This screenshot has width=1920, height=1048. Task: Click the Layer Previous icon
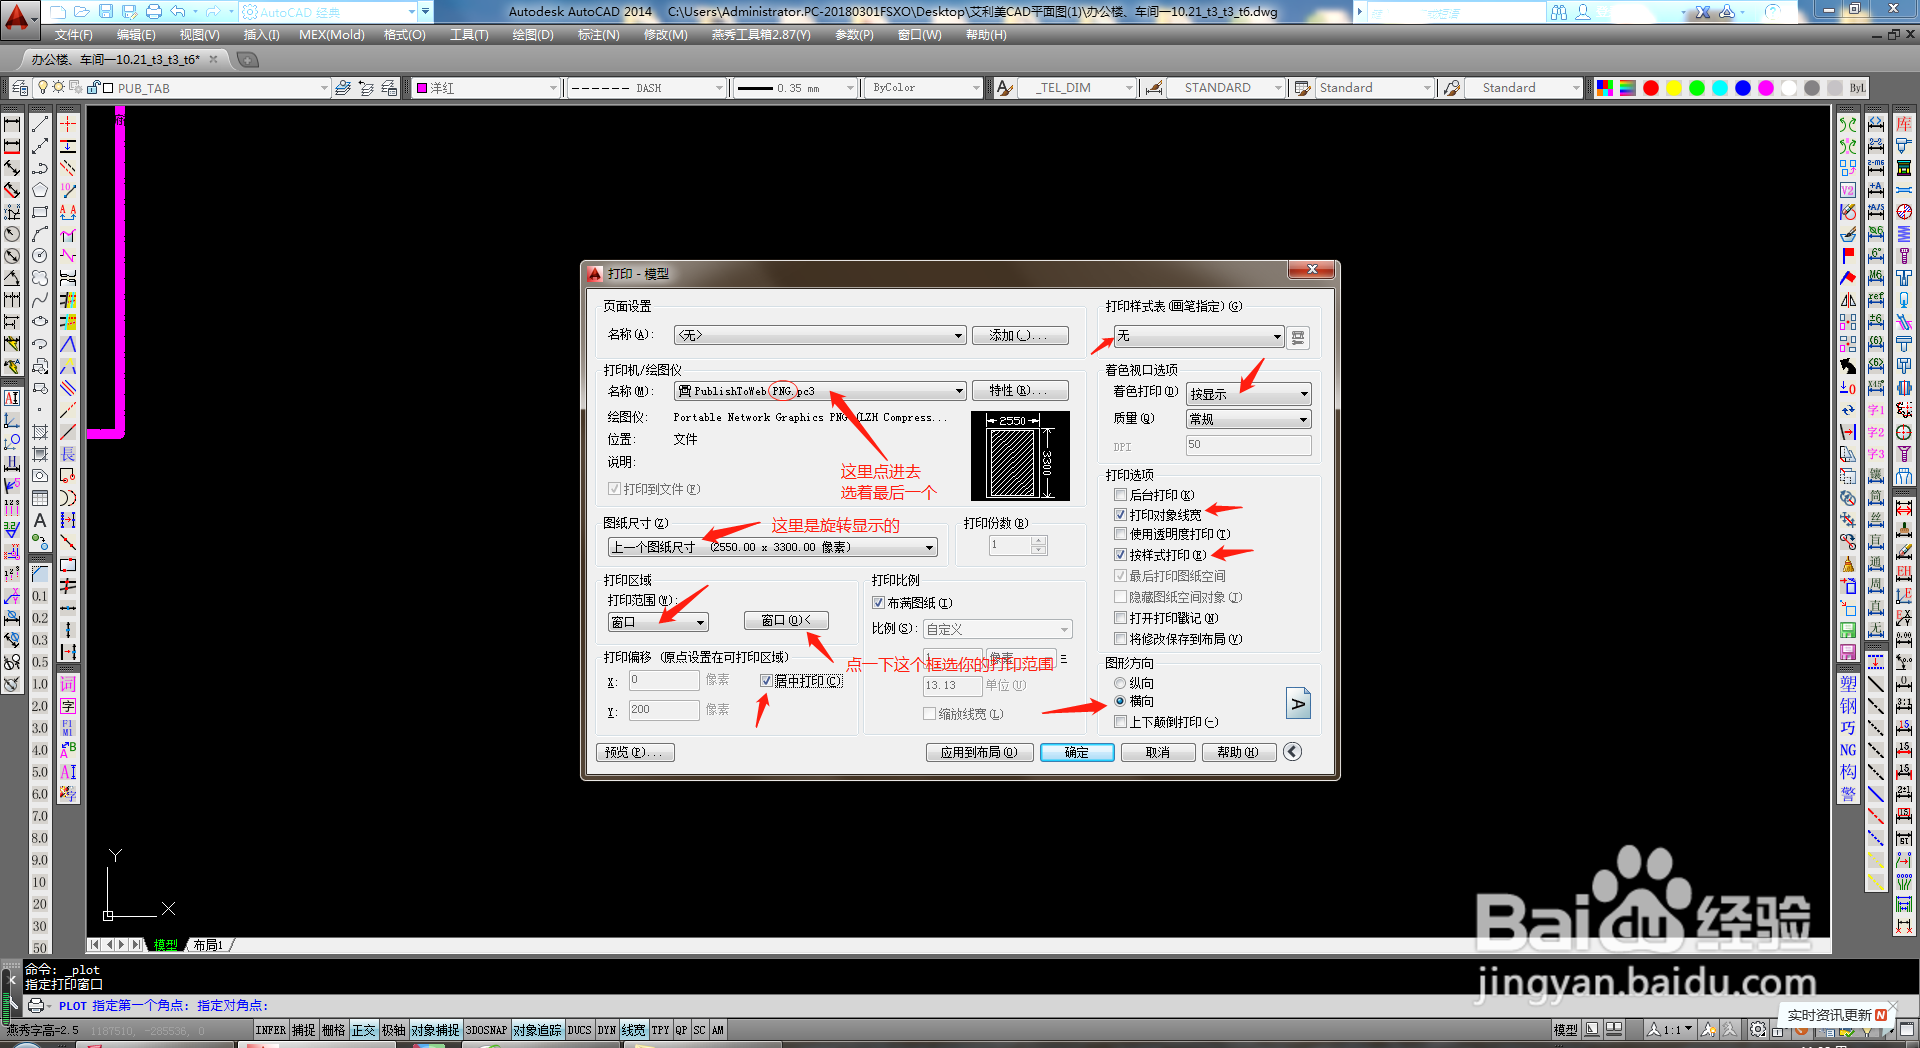[366, 88]
